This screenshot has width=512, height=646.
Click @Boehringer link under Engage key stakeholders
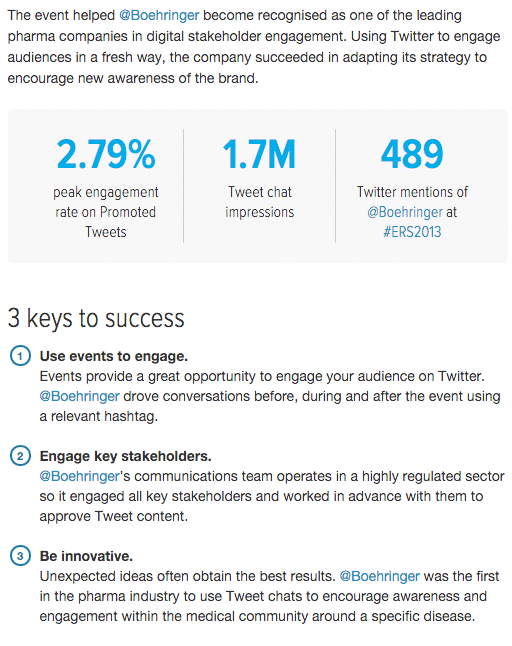(x=79, y=476)
